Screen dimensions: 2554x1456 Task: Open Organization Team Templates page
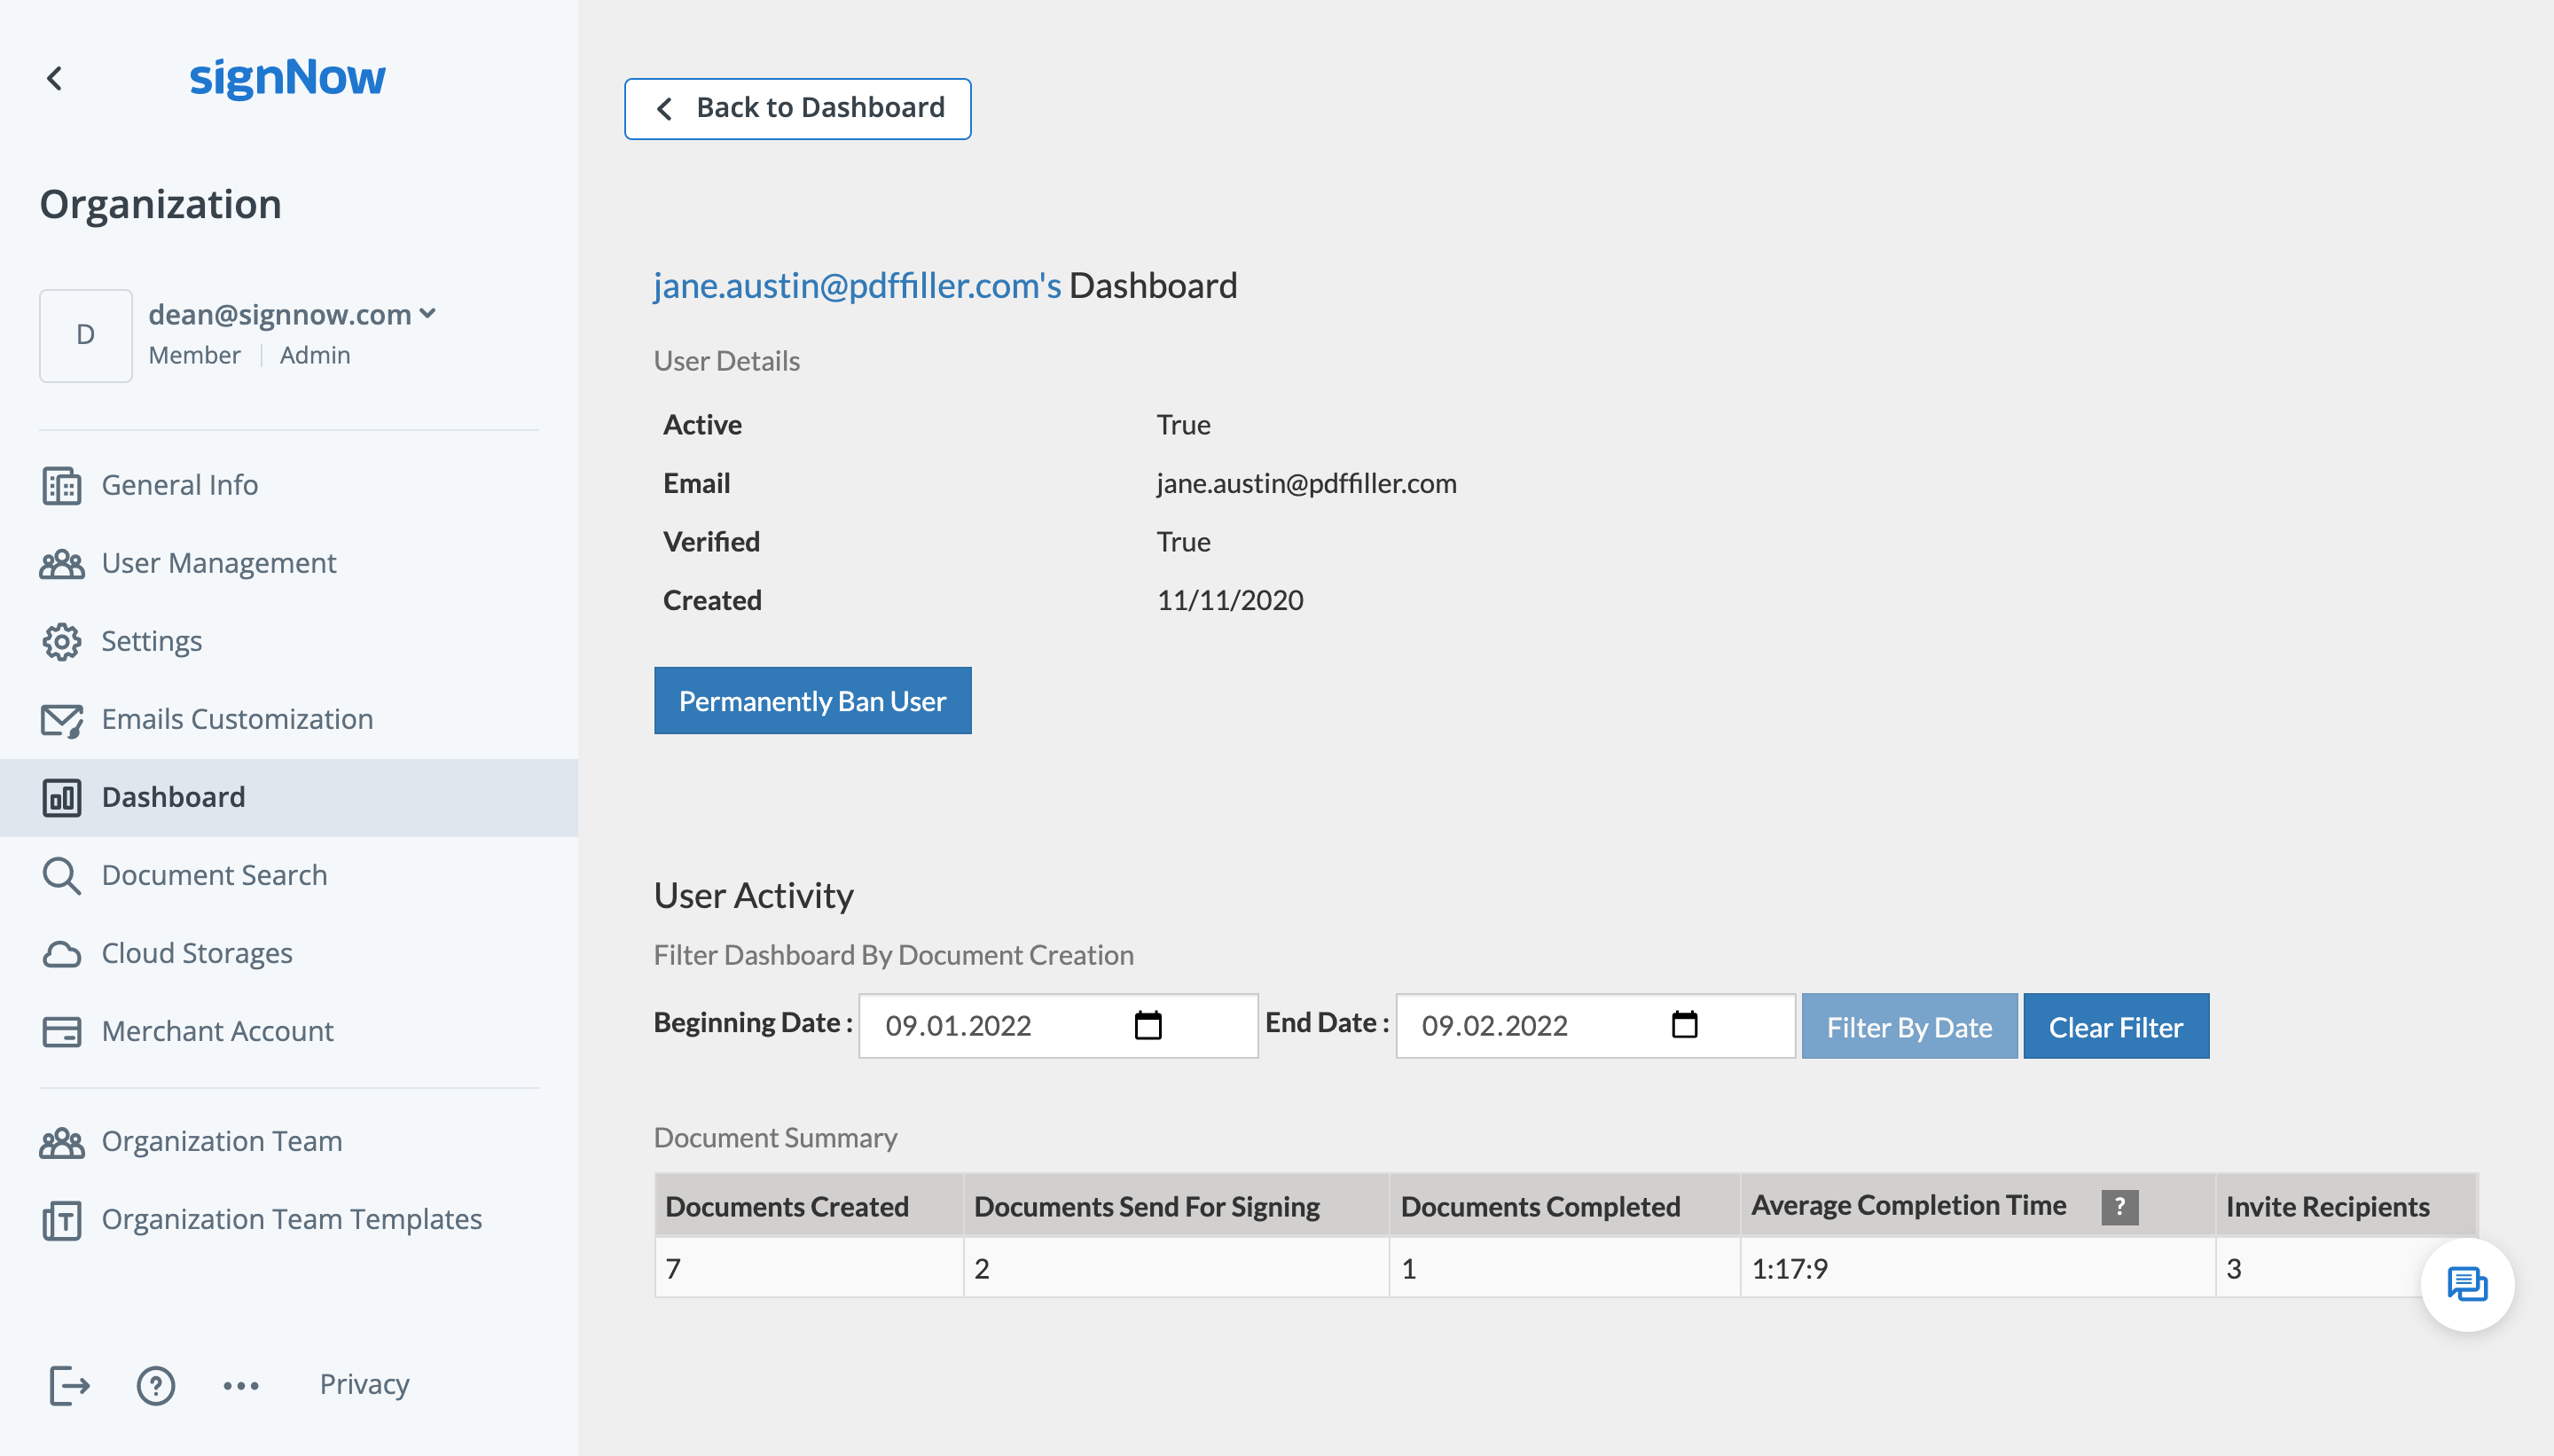point(291,1219)
